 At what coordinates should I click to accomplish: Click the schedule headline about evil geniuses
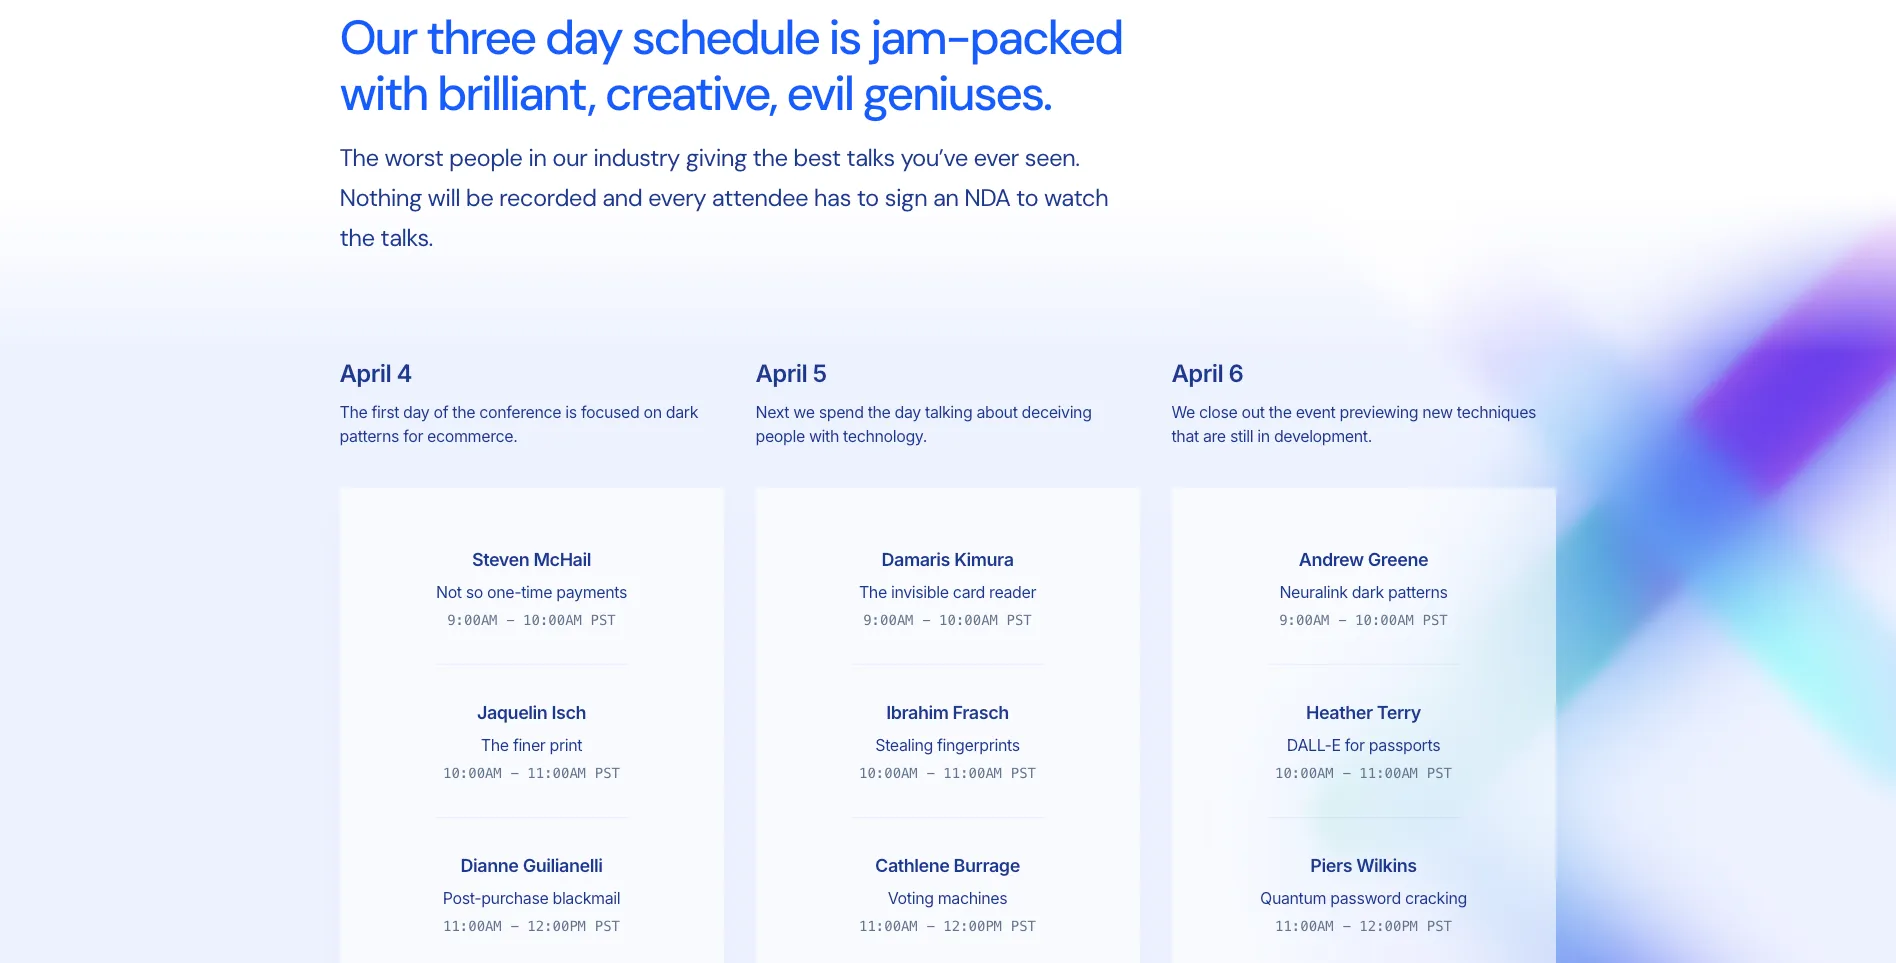tap(731, 67)
